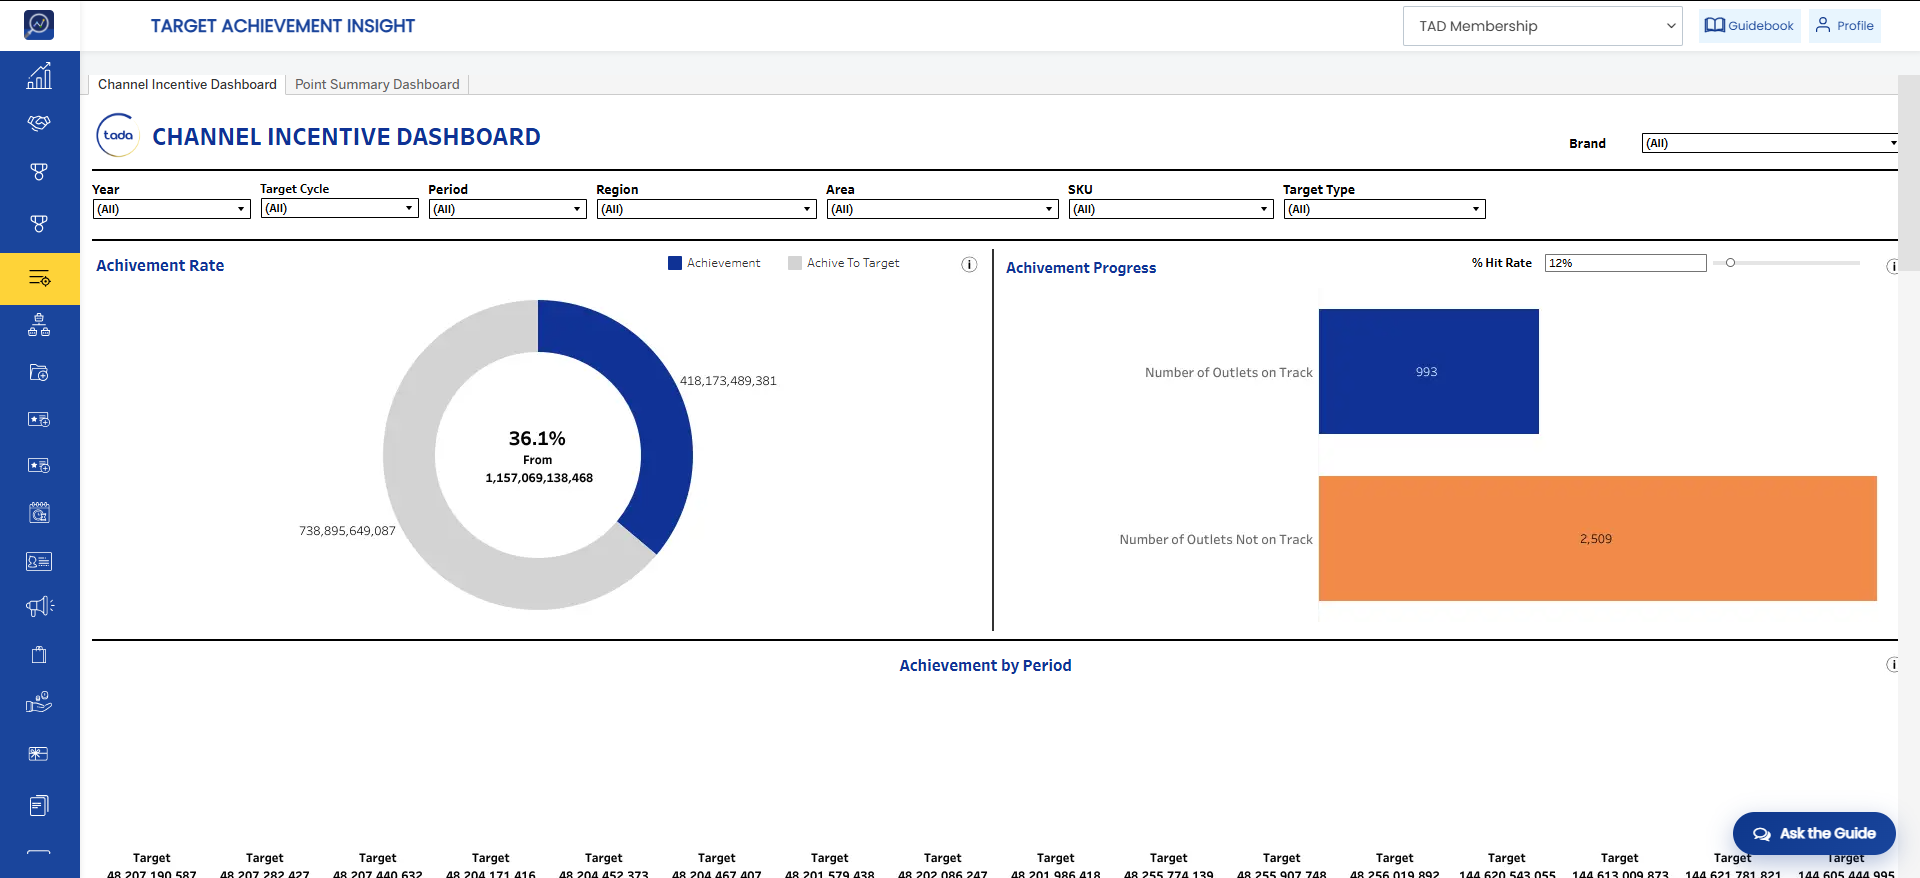Open the analytics chart sidebar icon

39,76
